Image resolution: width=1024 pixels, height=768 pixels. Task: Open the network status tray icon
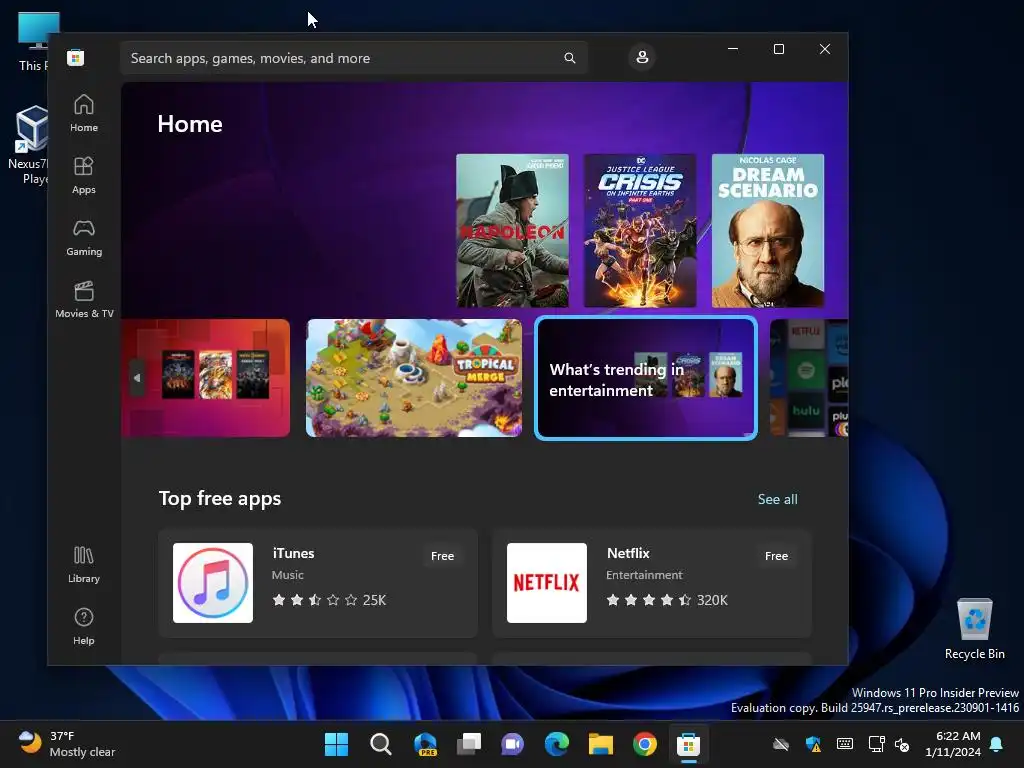pos(876,744)
